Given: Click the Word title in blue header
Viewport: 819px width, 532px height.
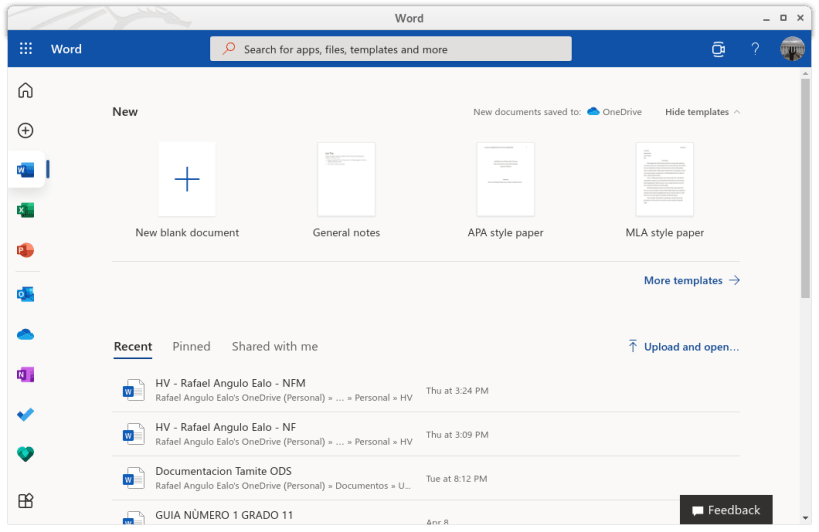Looking at the screenshot, I should [x=66, y=49].
